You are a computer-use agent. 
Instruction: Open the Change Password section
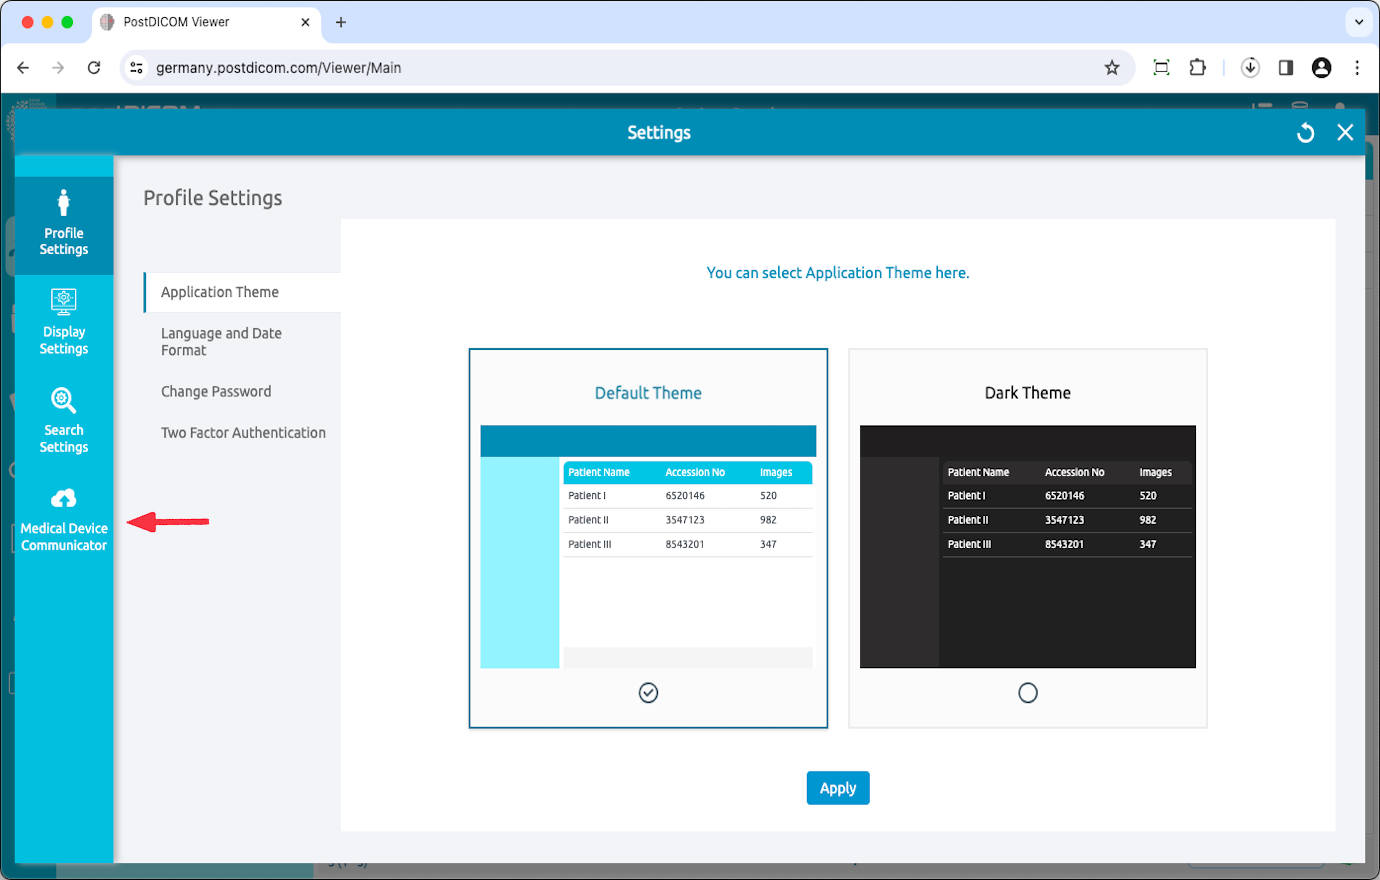point(216,391)
